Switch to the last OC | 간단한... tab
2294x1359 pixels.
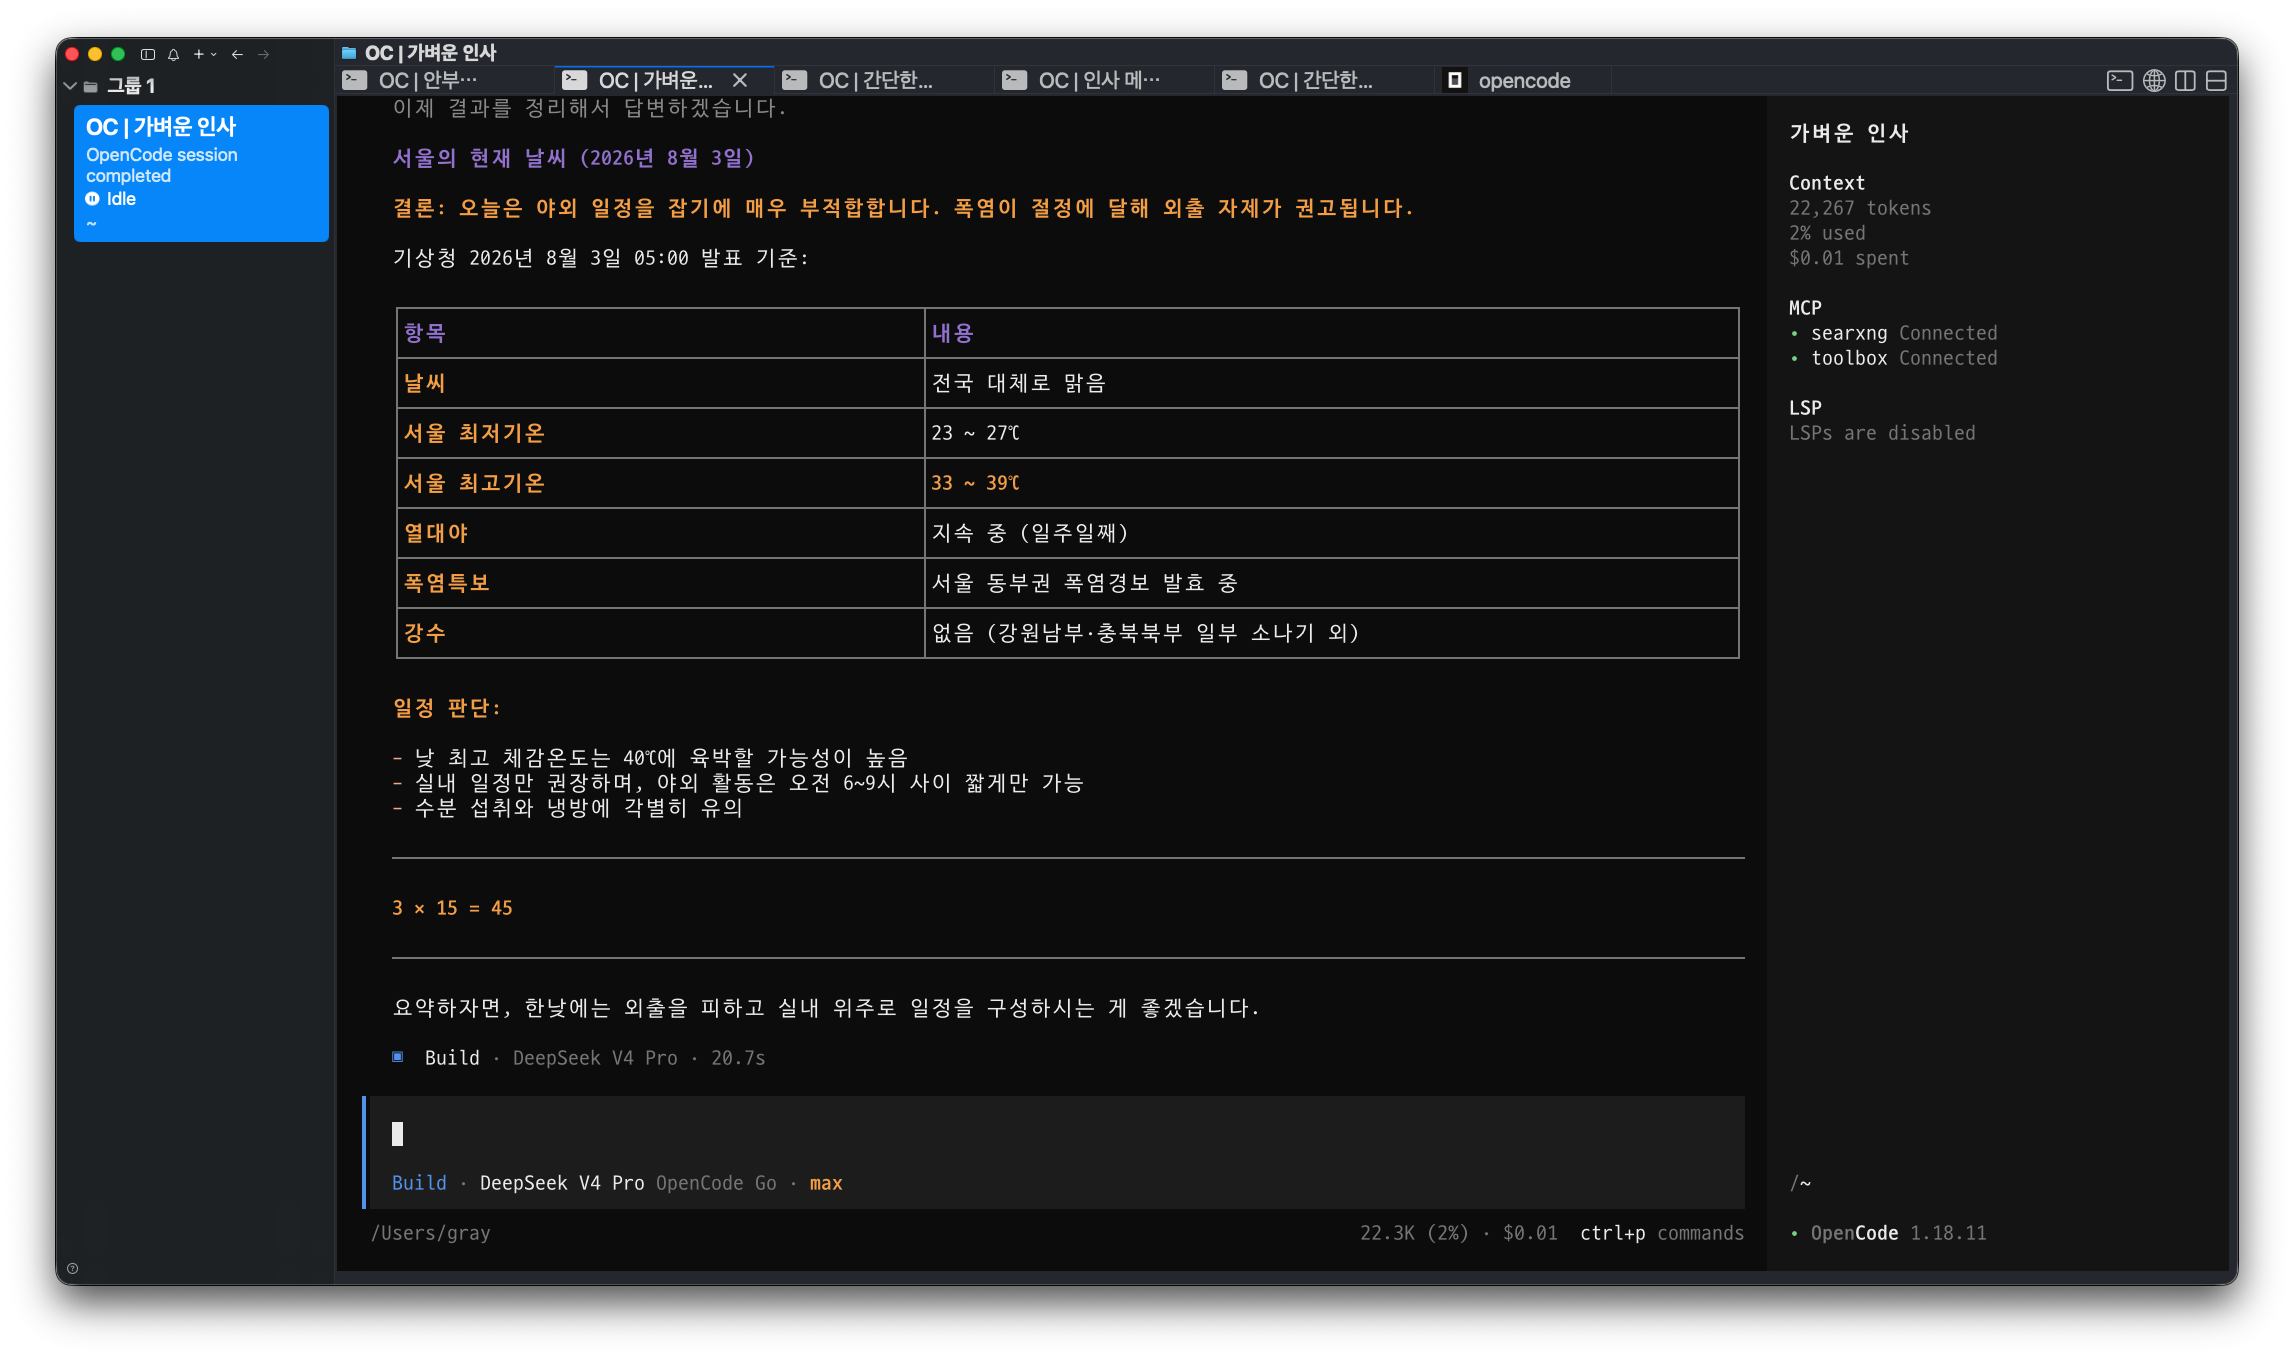(1323, 80)
